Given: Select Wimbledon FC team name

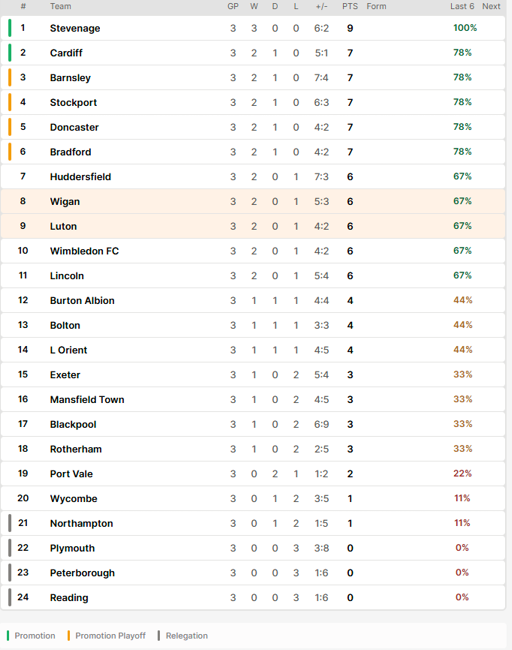Looking at the screenshot, I should coord(84,251).
